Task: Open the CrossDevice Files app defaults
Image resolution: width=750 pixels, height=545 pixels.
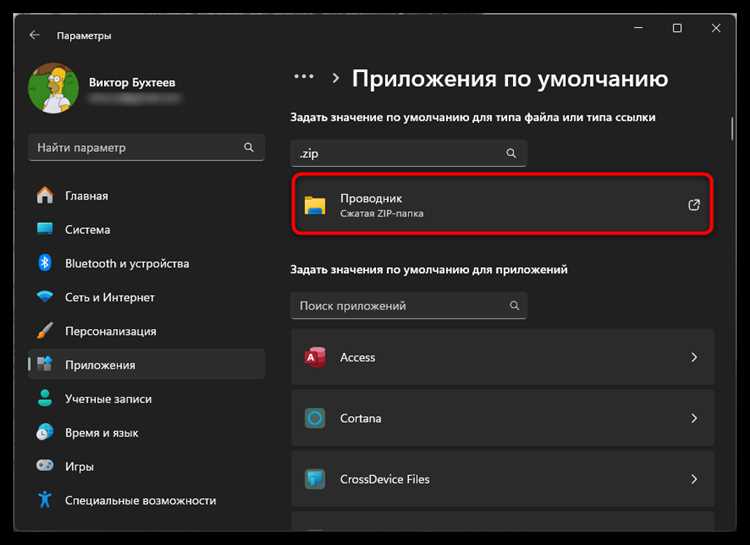Action: [x=503, y=479]
